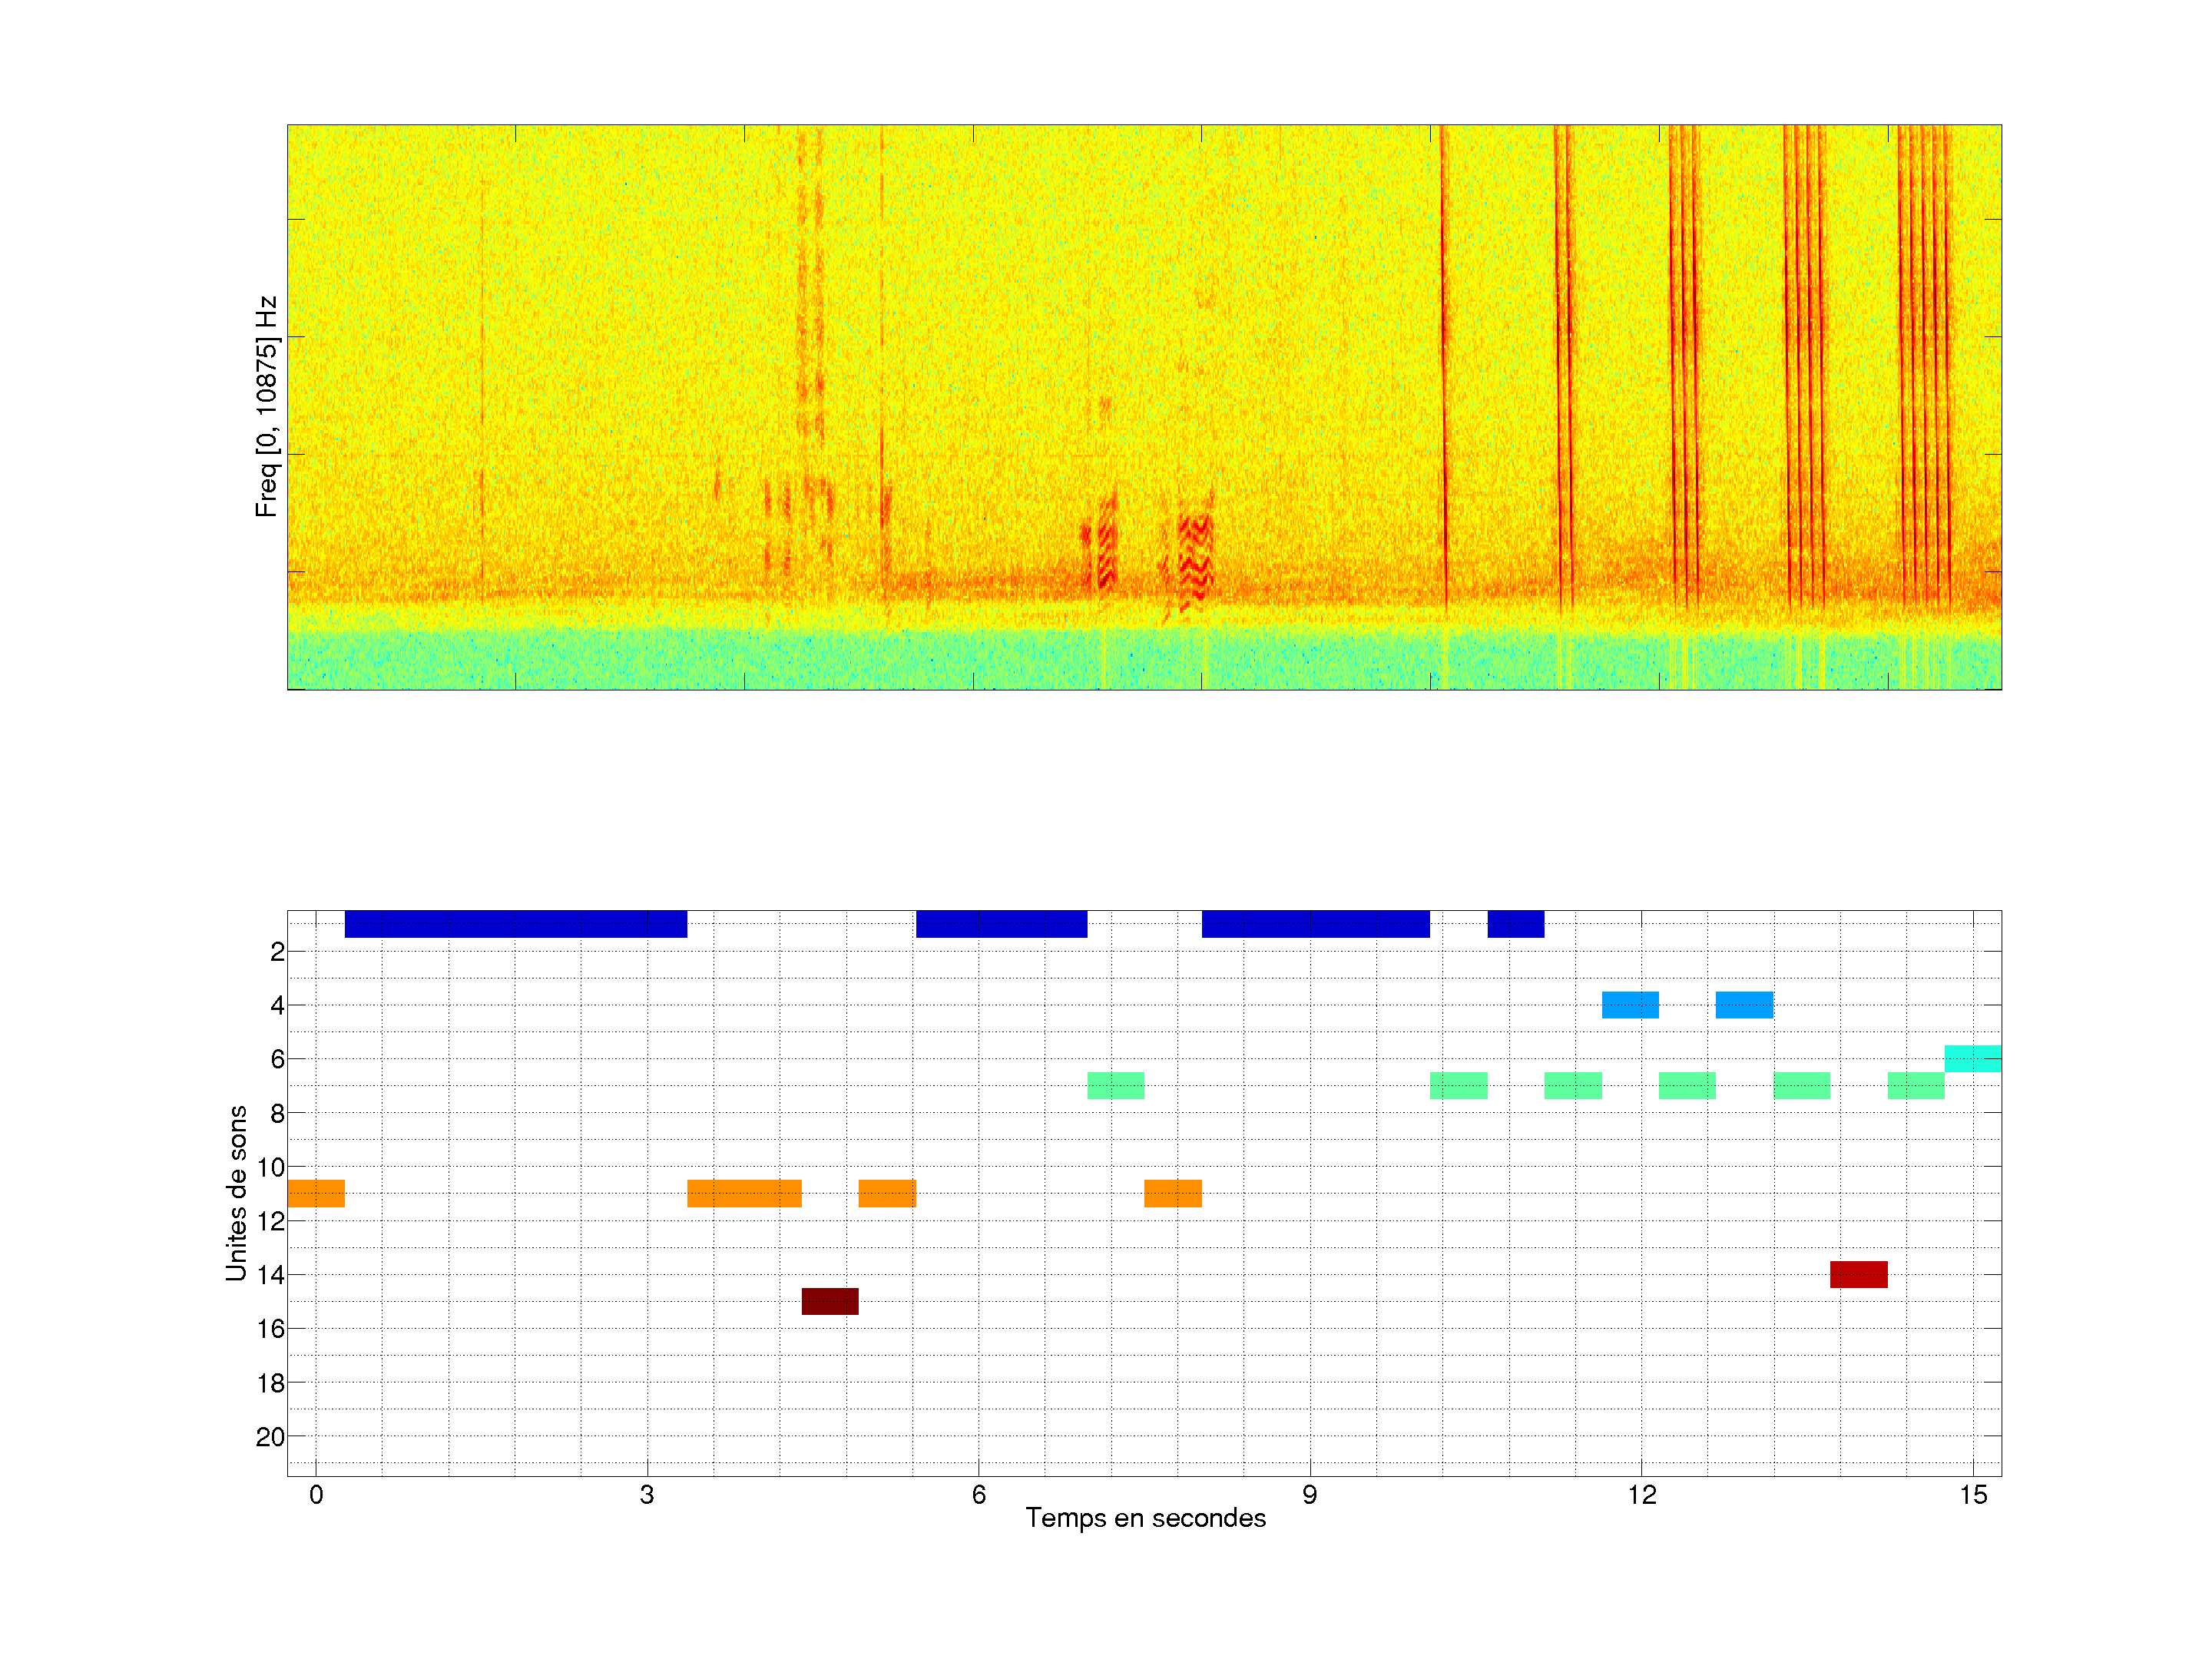
Task: Click the dark maroon bar at unit 15
Action: point(830,1301)
